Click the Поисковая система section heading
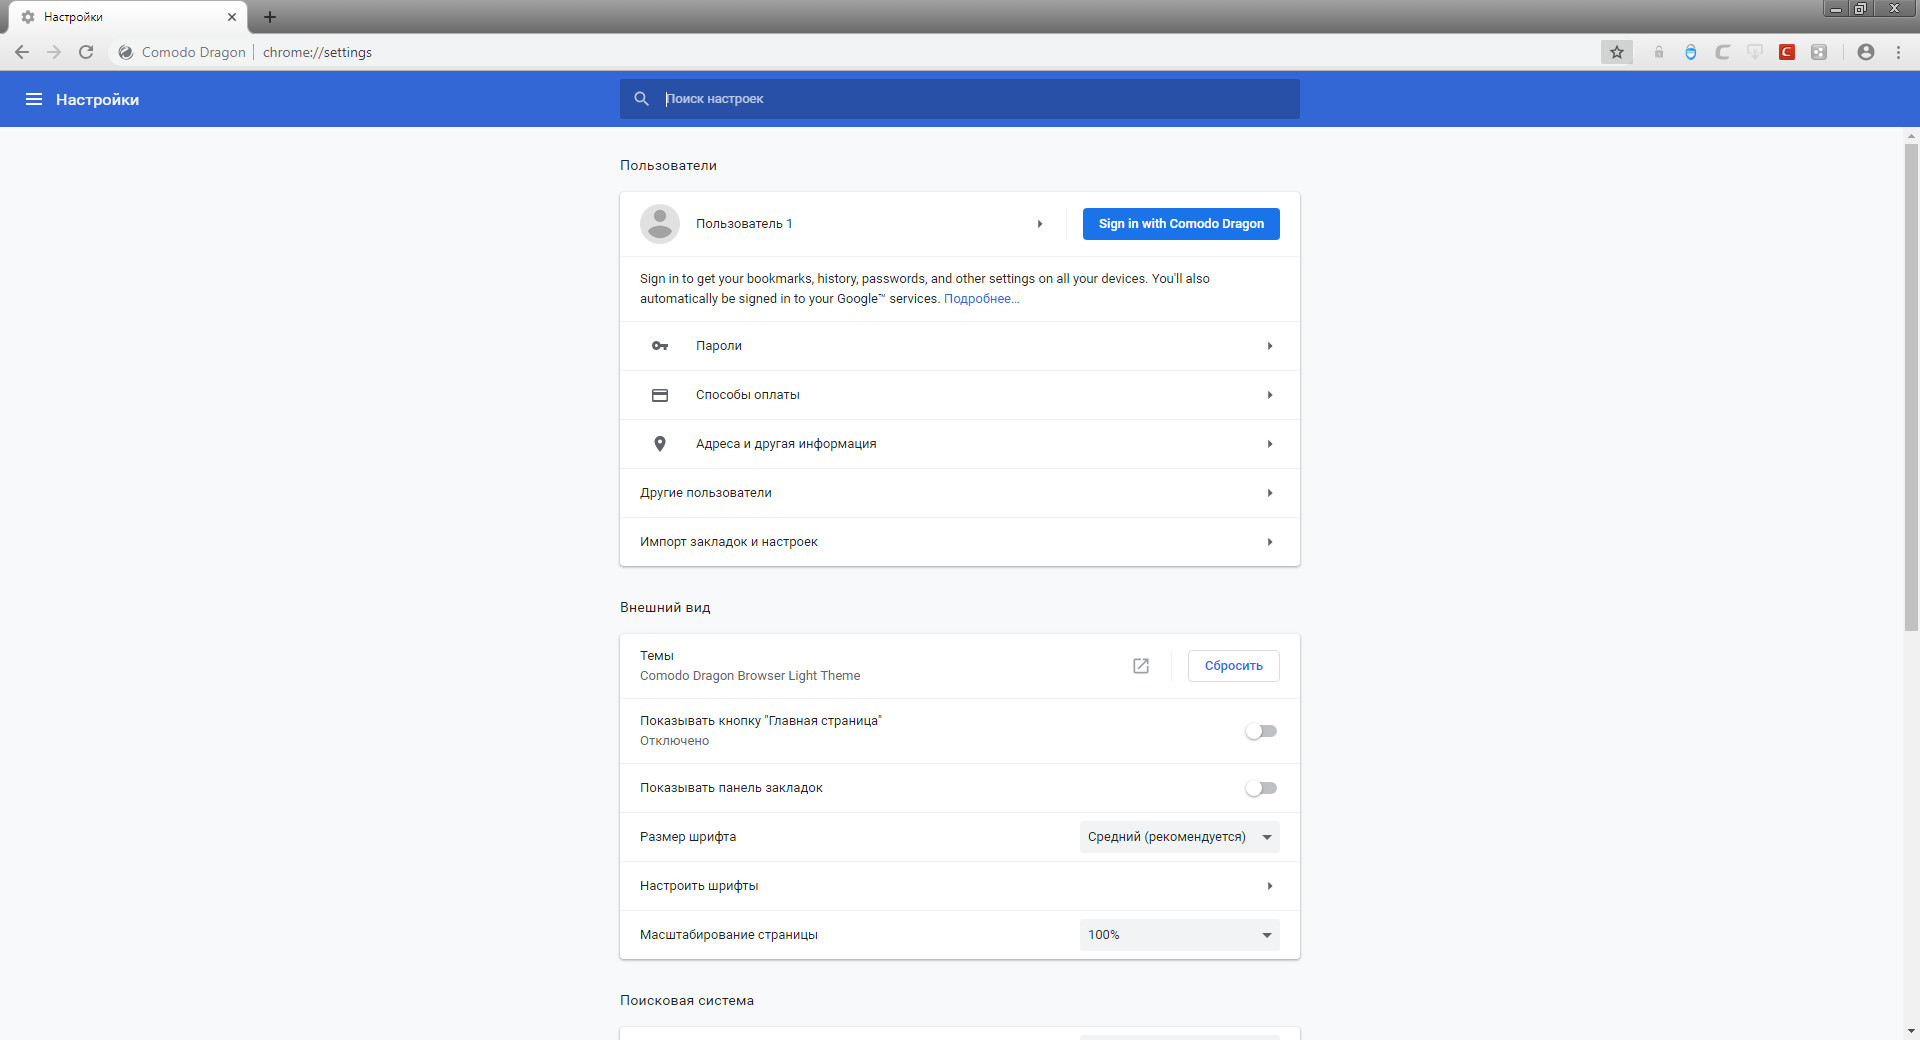The height and width of the screenshot is (1040, 1920). (687, 1001)
